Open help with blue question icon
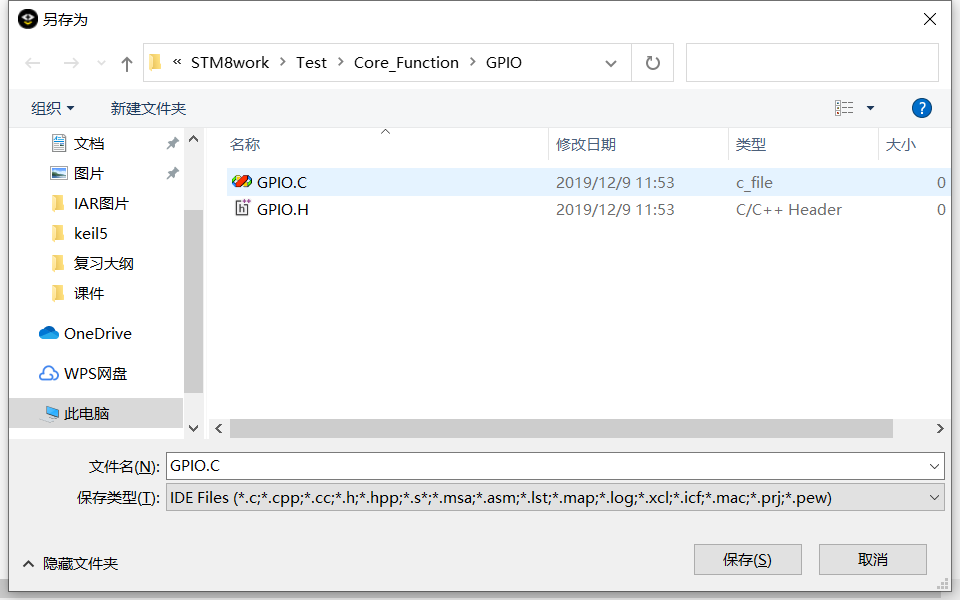This screenshot has width=960, height=600. pos(921,108)
